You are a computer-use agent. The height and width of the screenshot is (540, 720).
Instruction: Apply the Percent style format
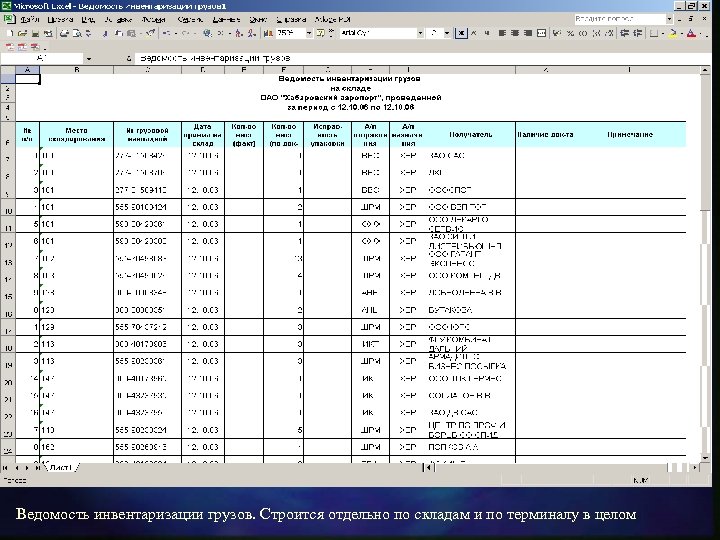(570, 33)
